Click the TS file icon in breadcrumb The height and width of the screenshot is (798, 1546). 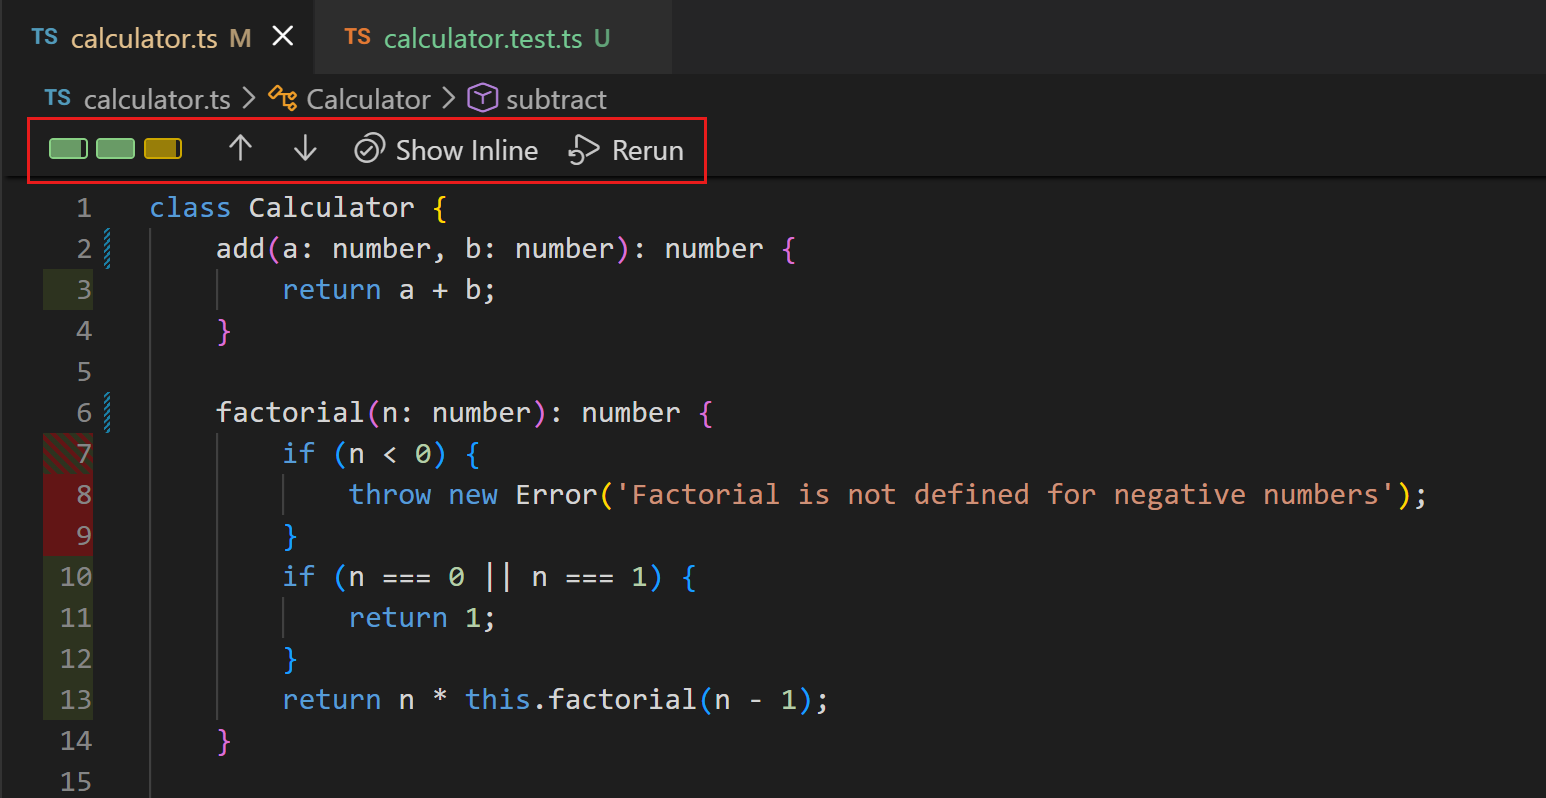[x=58, y=99]
